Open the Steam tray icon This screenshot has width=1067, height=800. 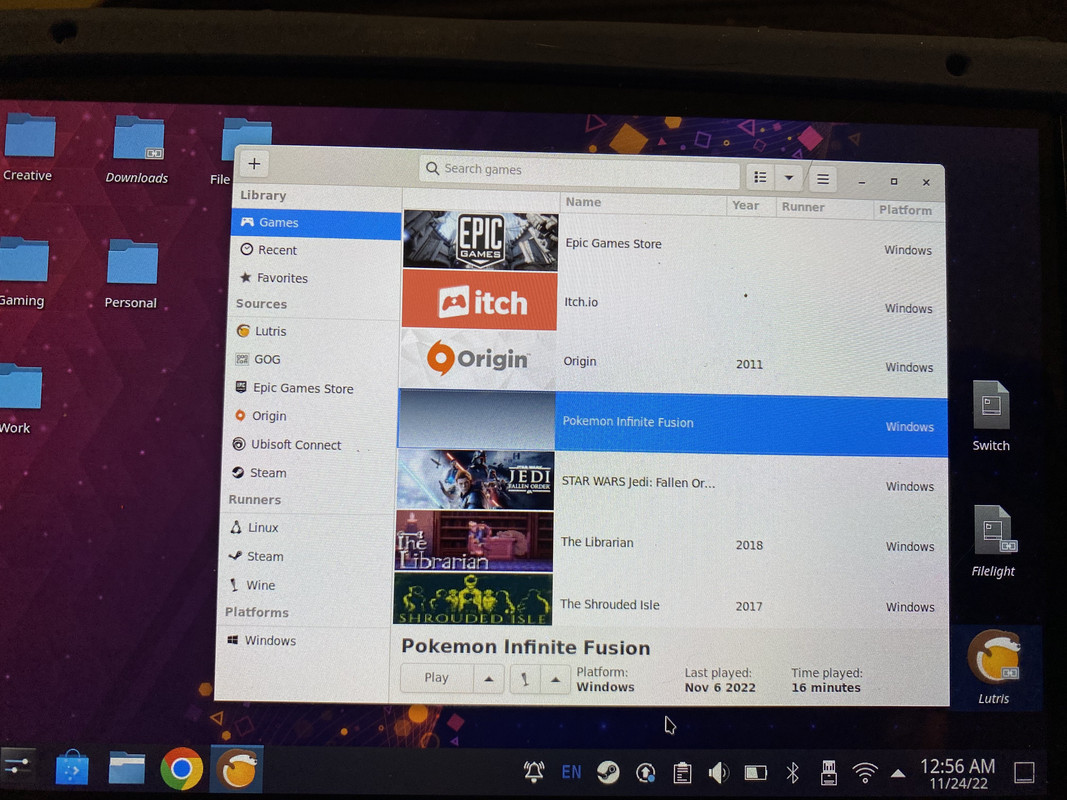[x=608, y=772]
